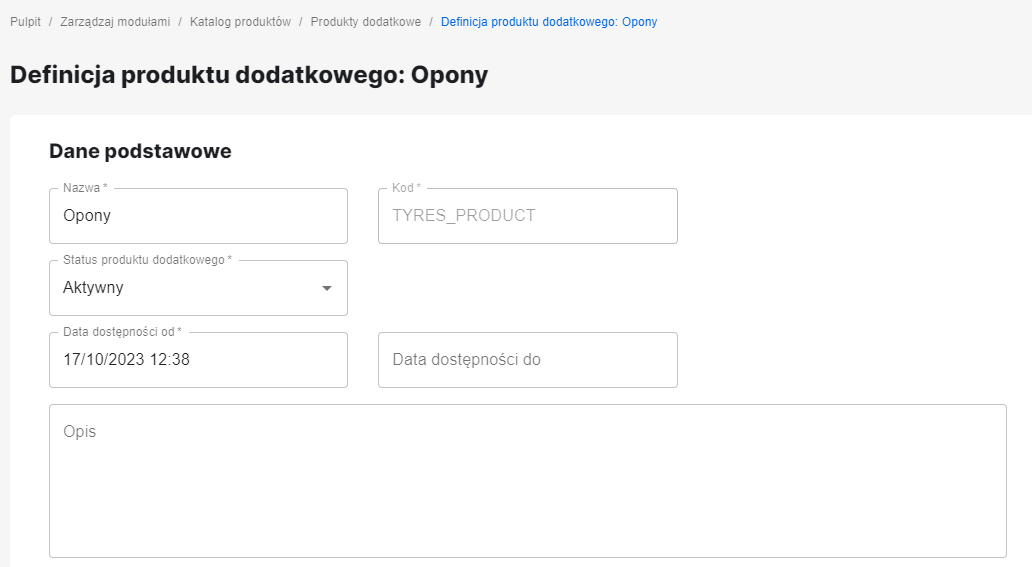The width and height of the screenshot is (1032, 567).
Task: Select the Dane podstawowe section heading
Action: 140,151
